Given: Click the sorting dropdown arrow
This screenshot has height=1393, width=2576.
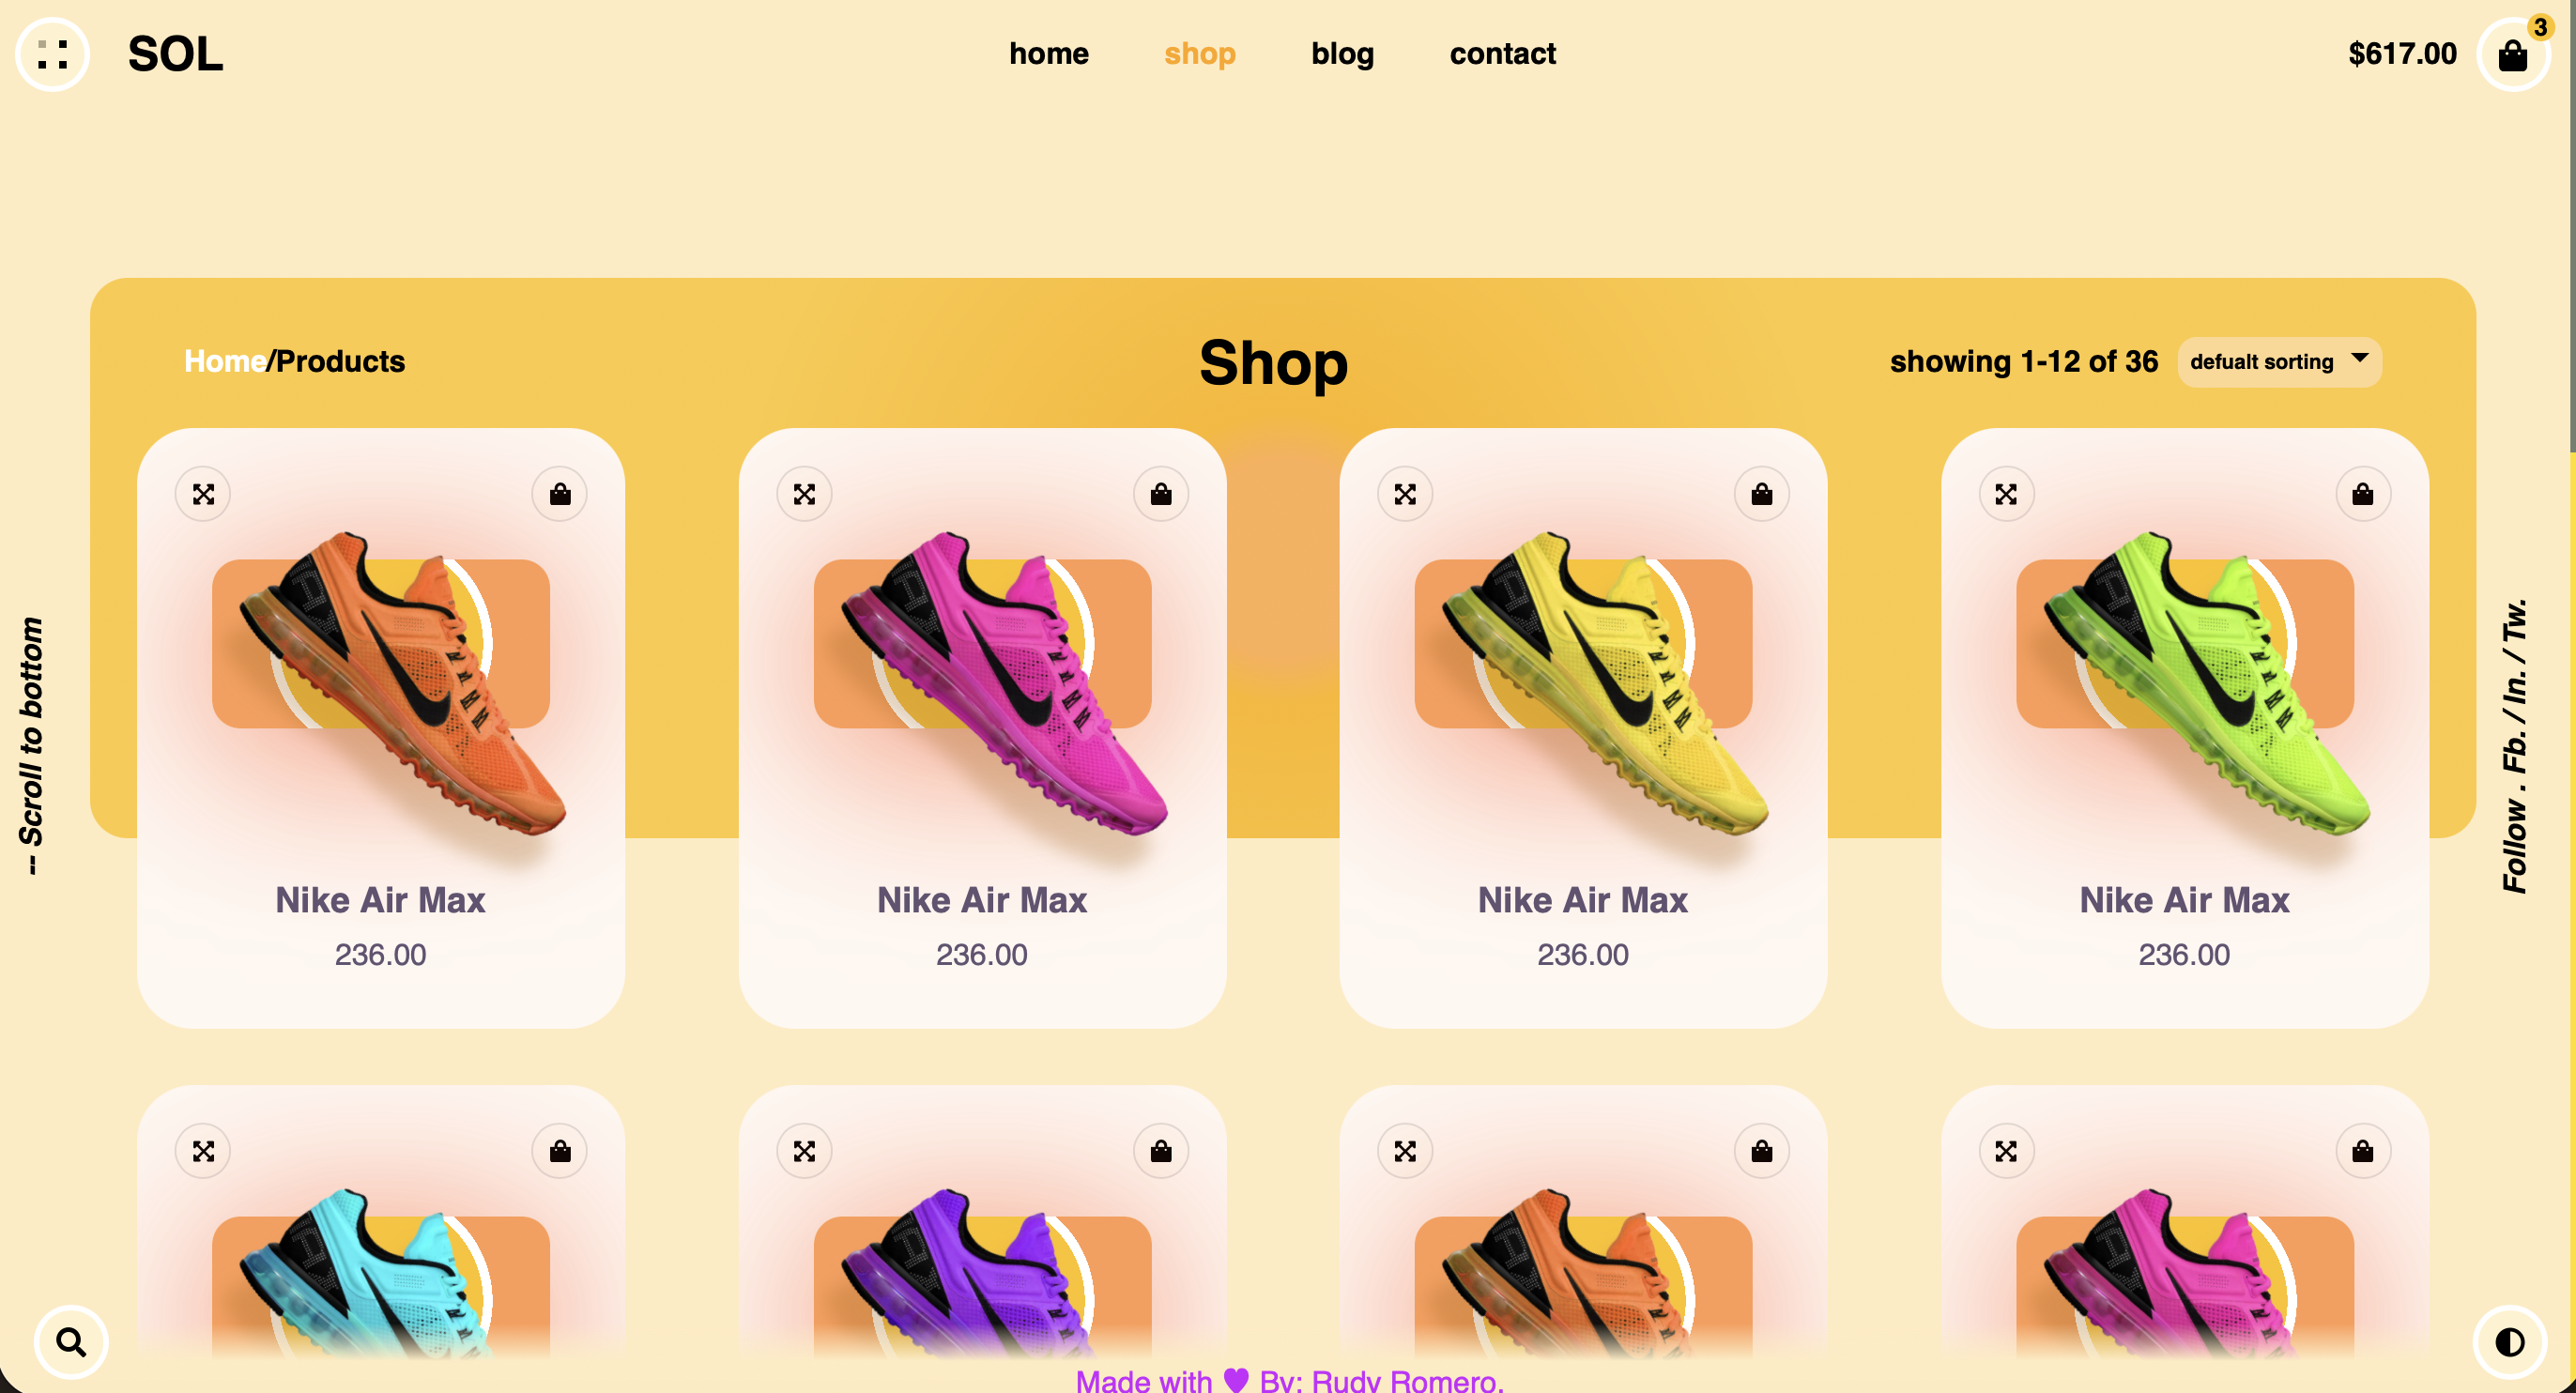Looking at the screenshot, I should click(2360, 357).
